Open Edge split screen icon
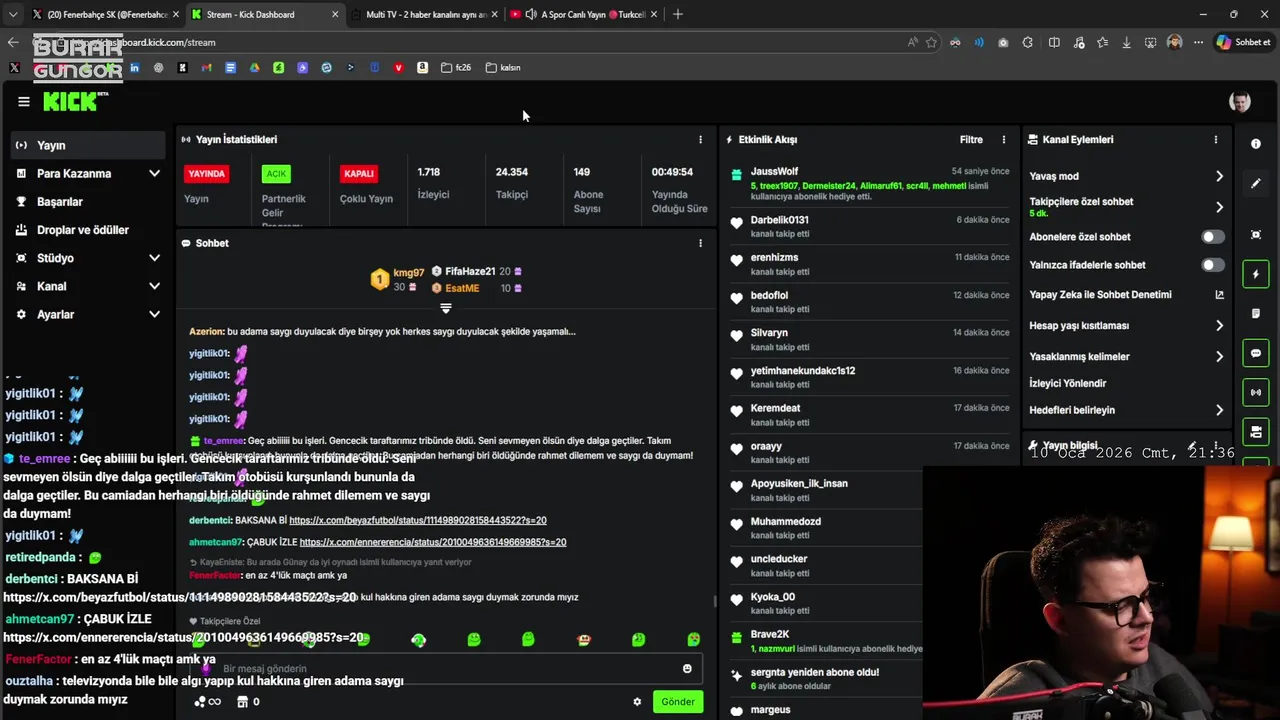1280x720 pixels. pyautogui.click(x=1054, y=42)
